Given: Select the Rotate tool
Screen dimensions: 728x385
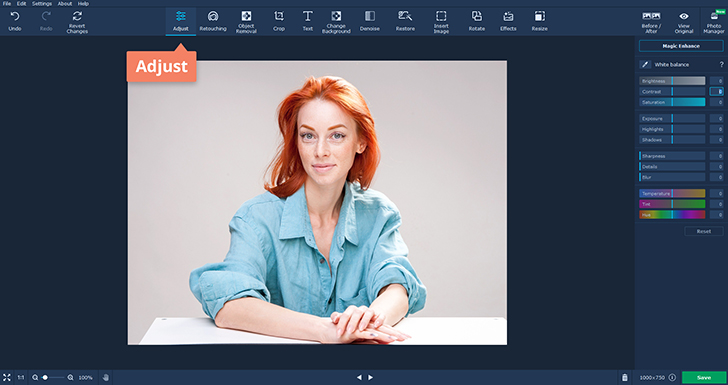Looking at the screenshot, I should click(x=477, y=21).
